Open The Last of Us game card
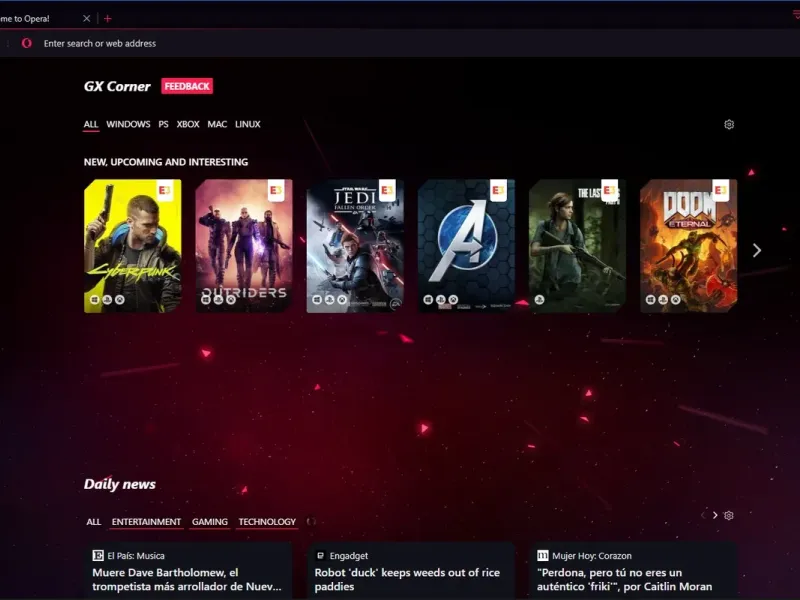This screenshot has height=600, width=800. [x=578, y=246]
